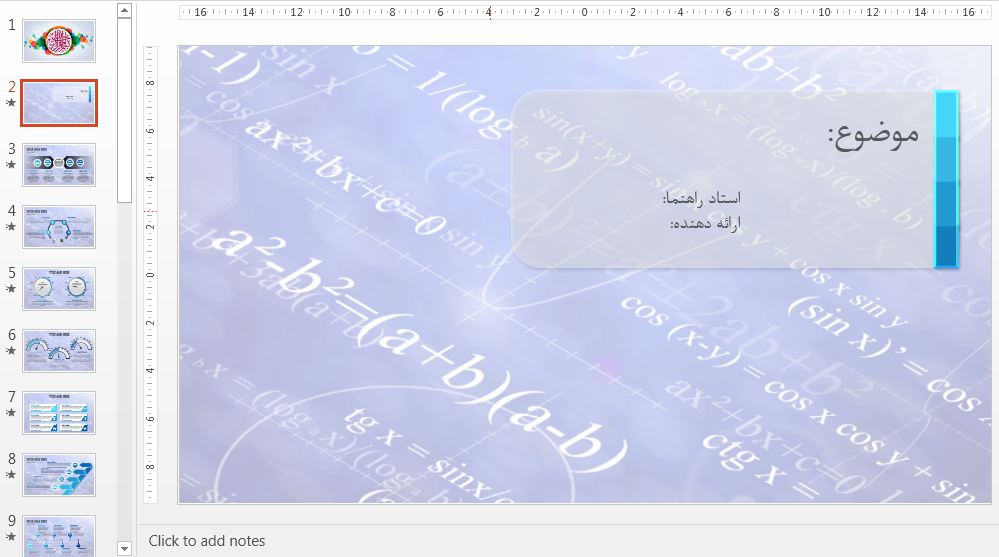This screenshot has width=999, height=557.
Task: Click the 'ارائه دهنده:' text line
Action: coord(705,223)
